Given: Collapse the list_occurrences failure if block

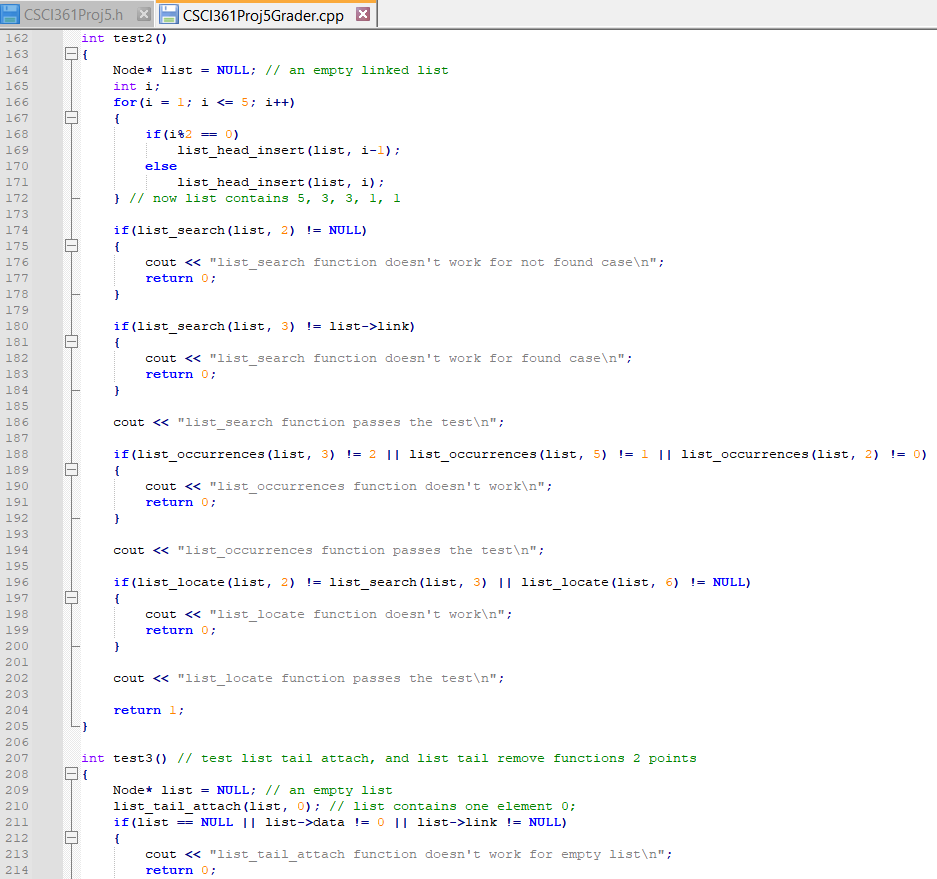Looking at the screenshot, I should tap(70, 469).
